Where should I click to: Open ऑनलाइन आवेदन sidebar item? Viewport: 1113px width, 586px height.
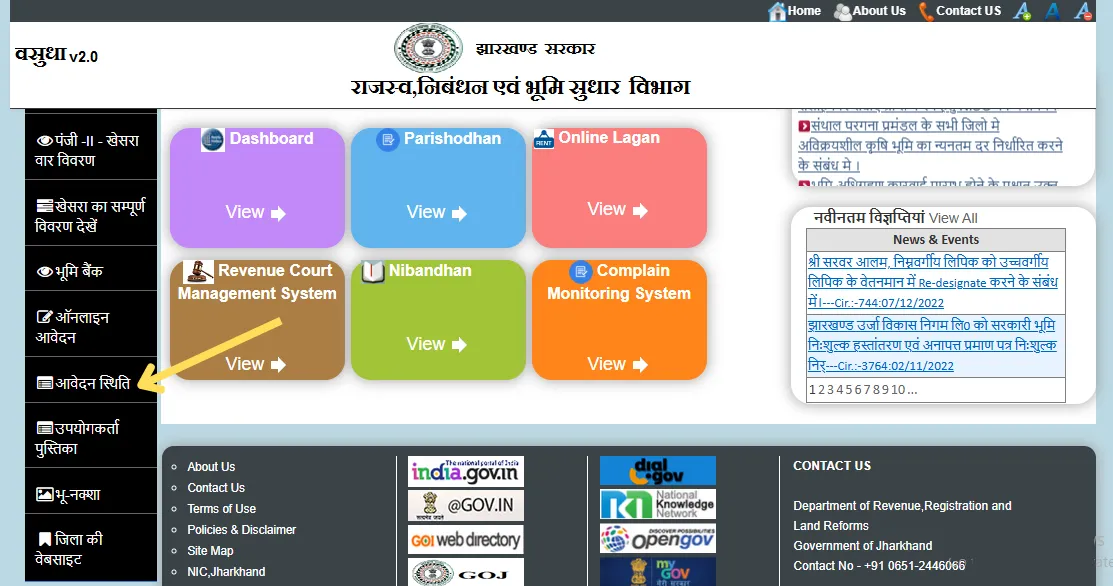point(91,326)
